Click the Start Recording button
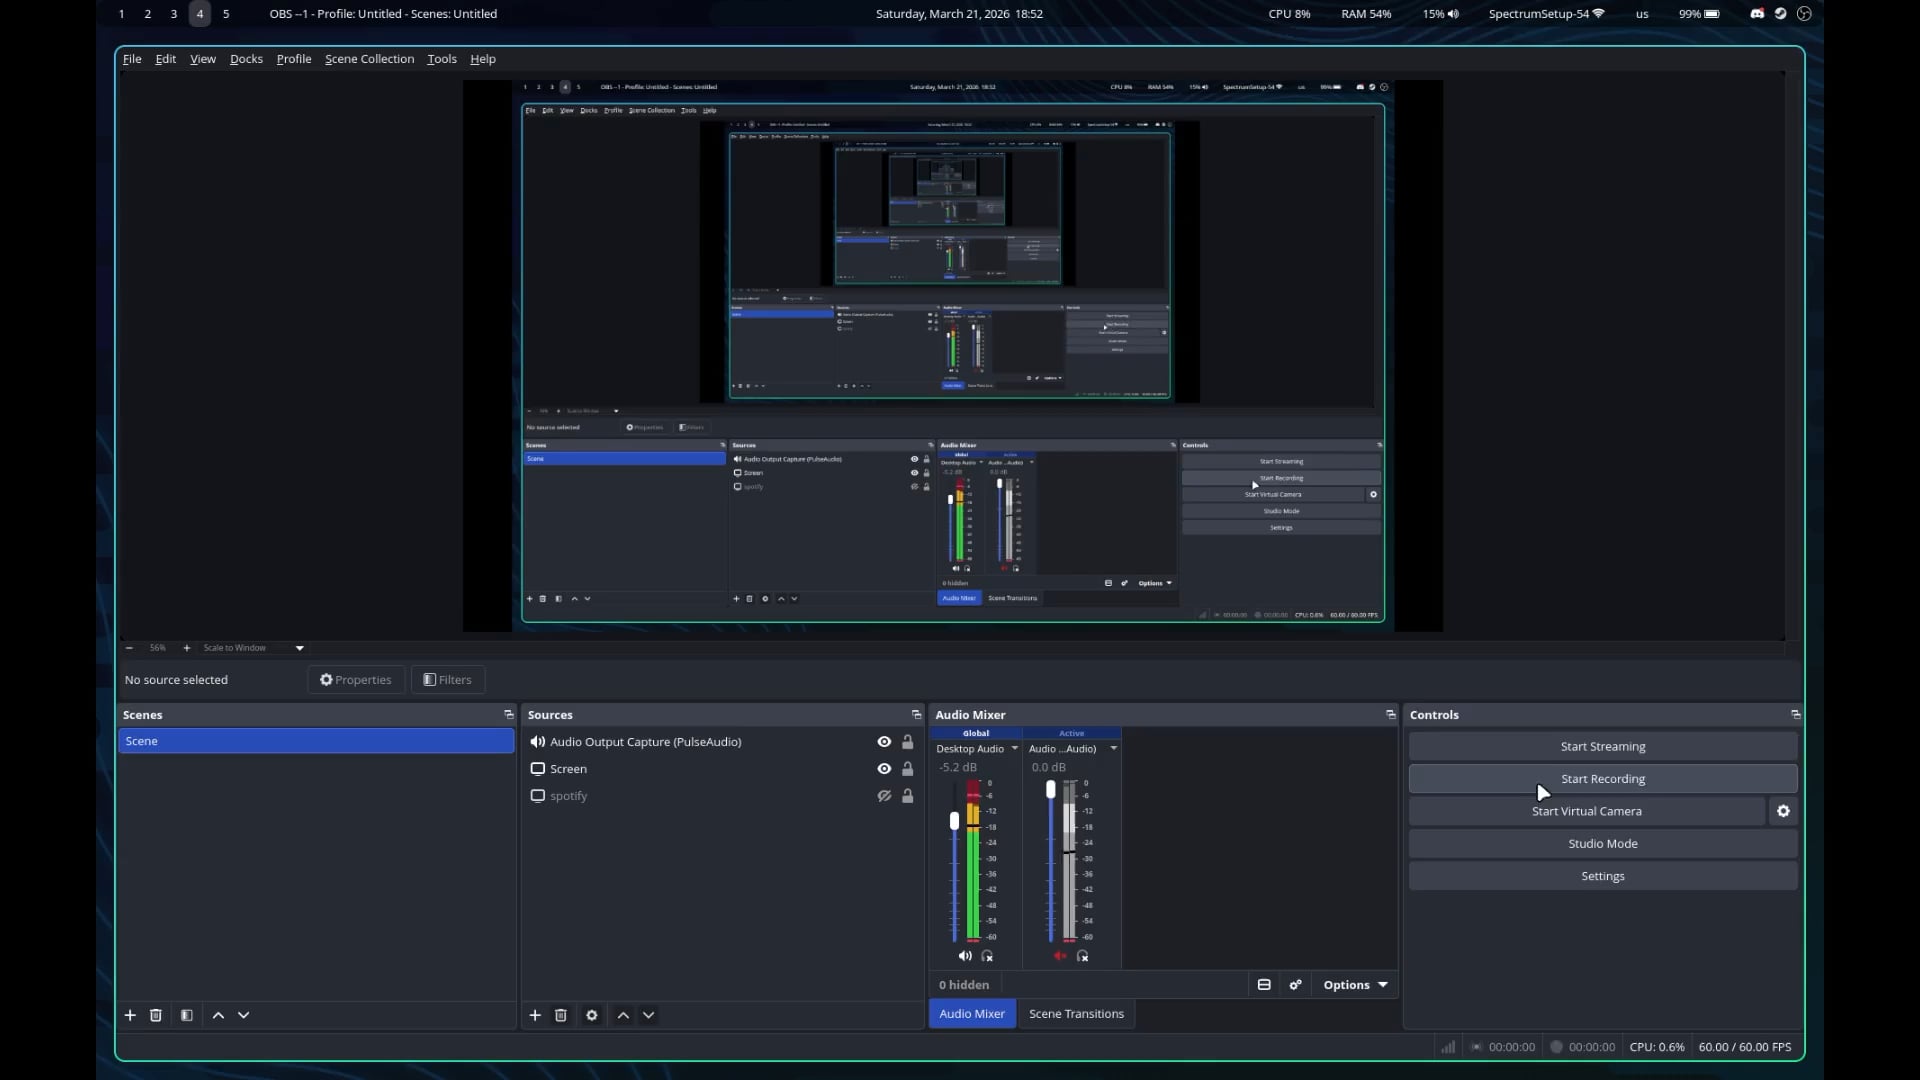The height and width of the screenshot is (1080, 1920). point(1602,779)
